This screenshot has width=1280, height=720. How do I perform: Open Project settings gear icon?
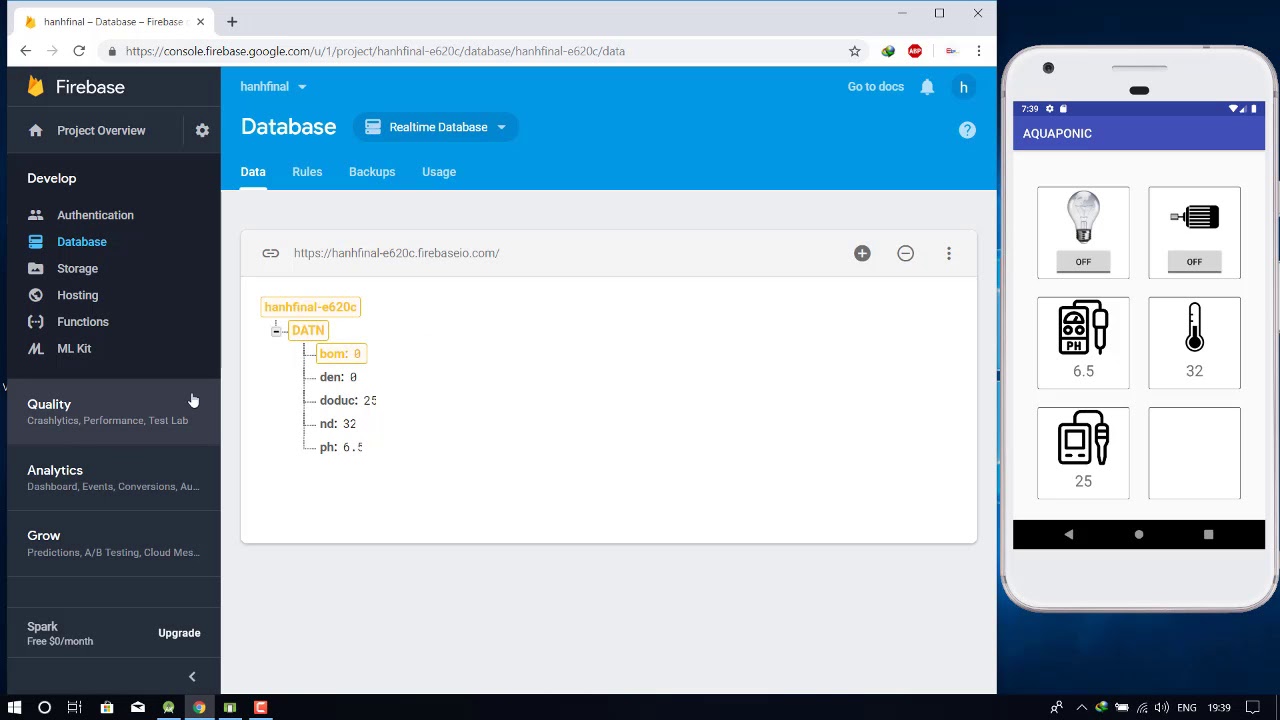pos(202,130)
